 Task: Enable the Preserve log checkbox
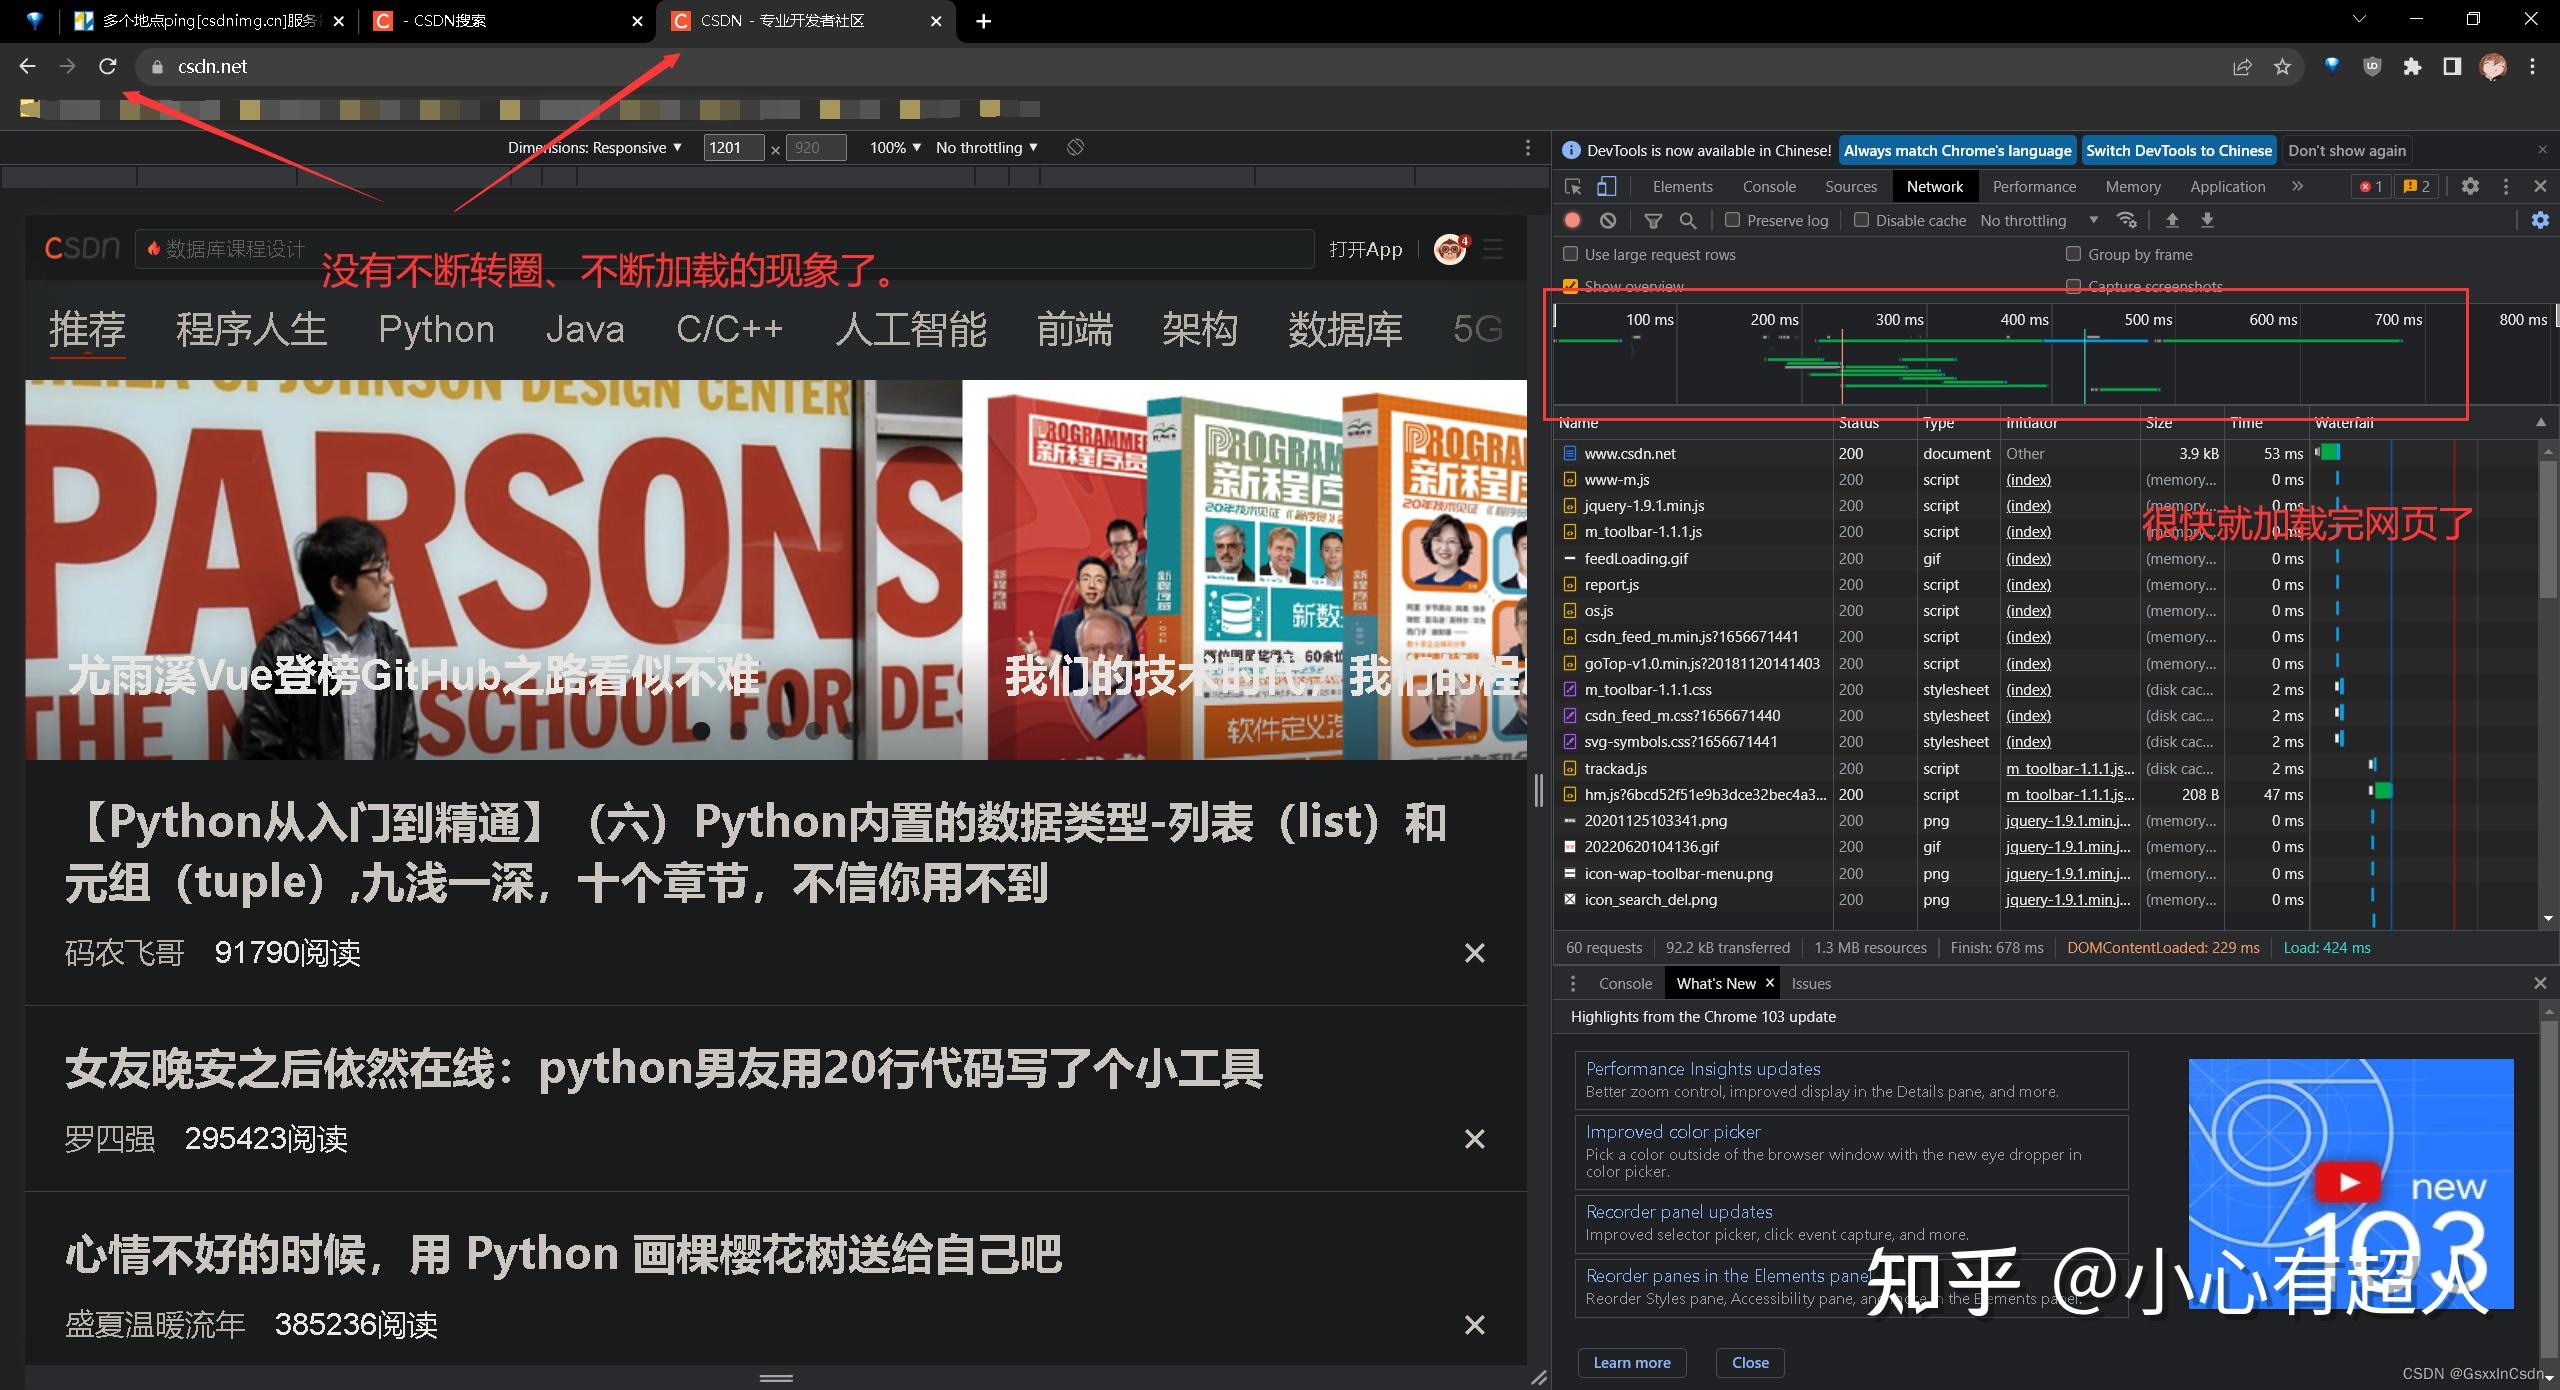pos(1732,220)
